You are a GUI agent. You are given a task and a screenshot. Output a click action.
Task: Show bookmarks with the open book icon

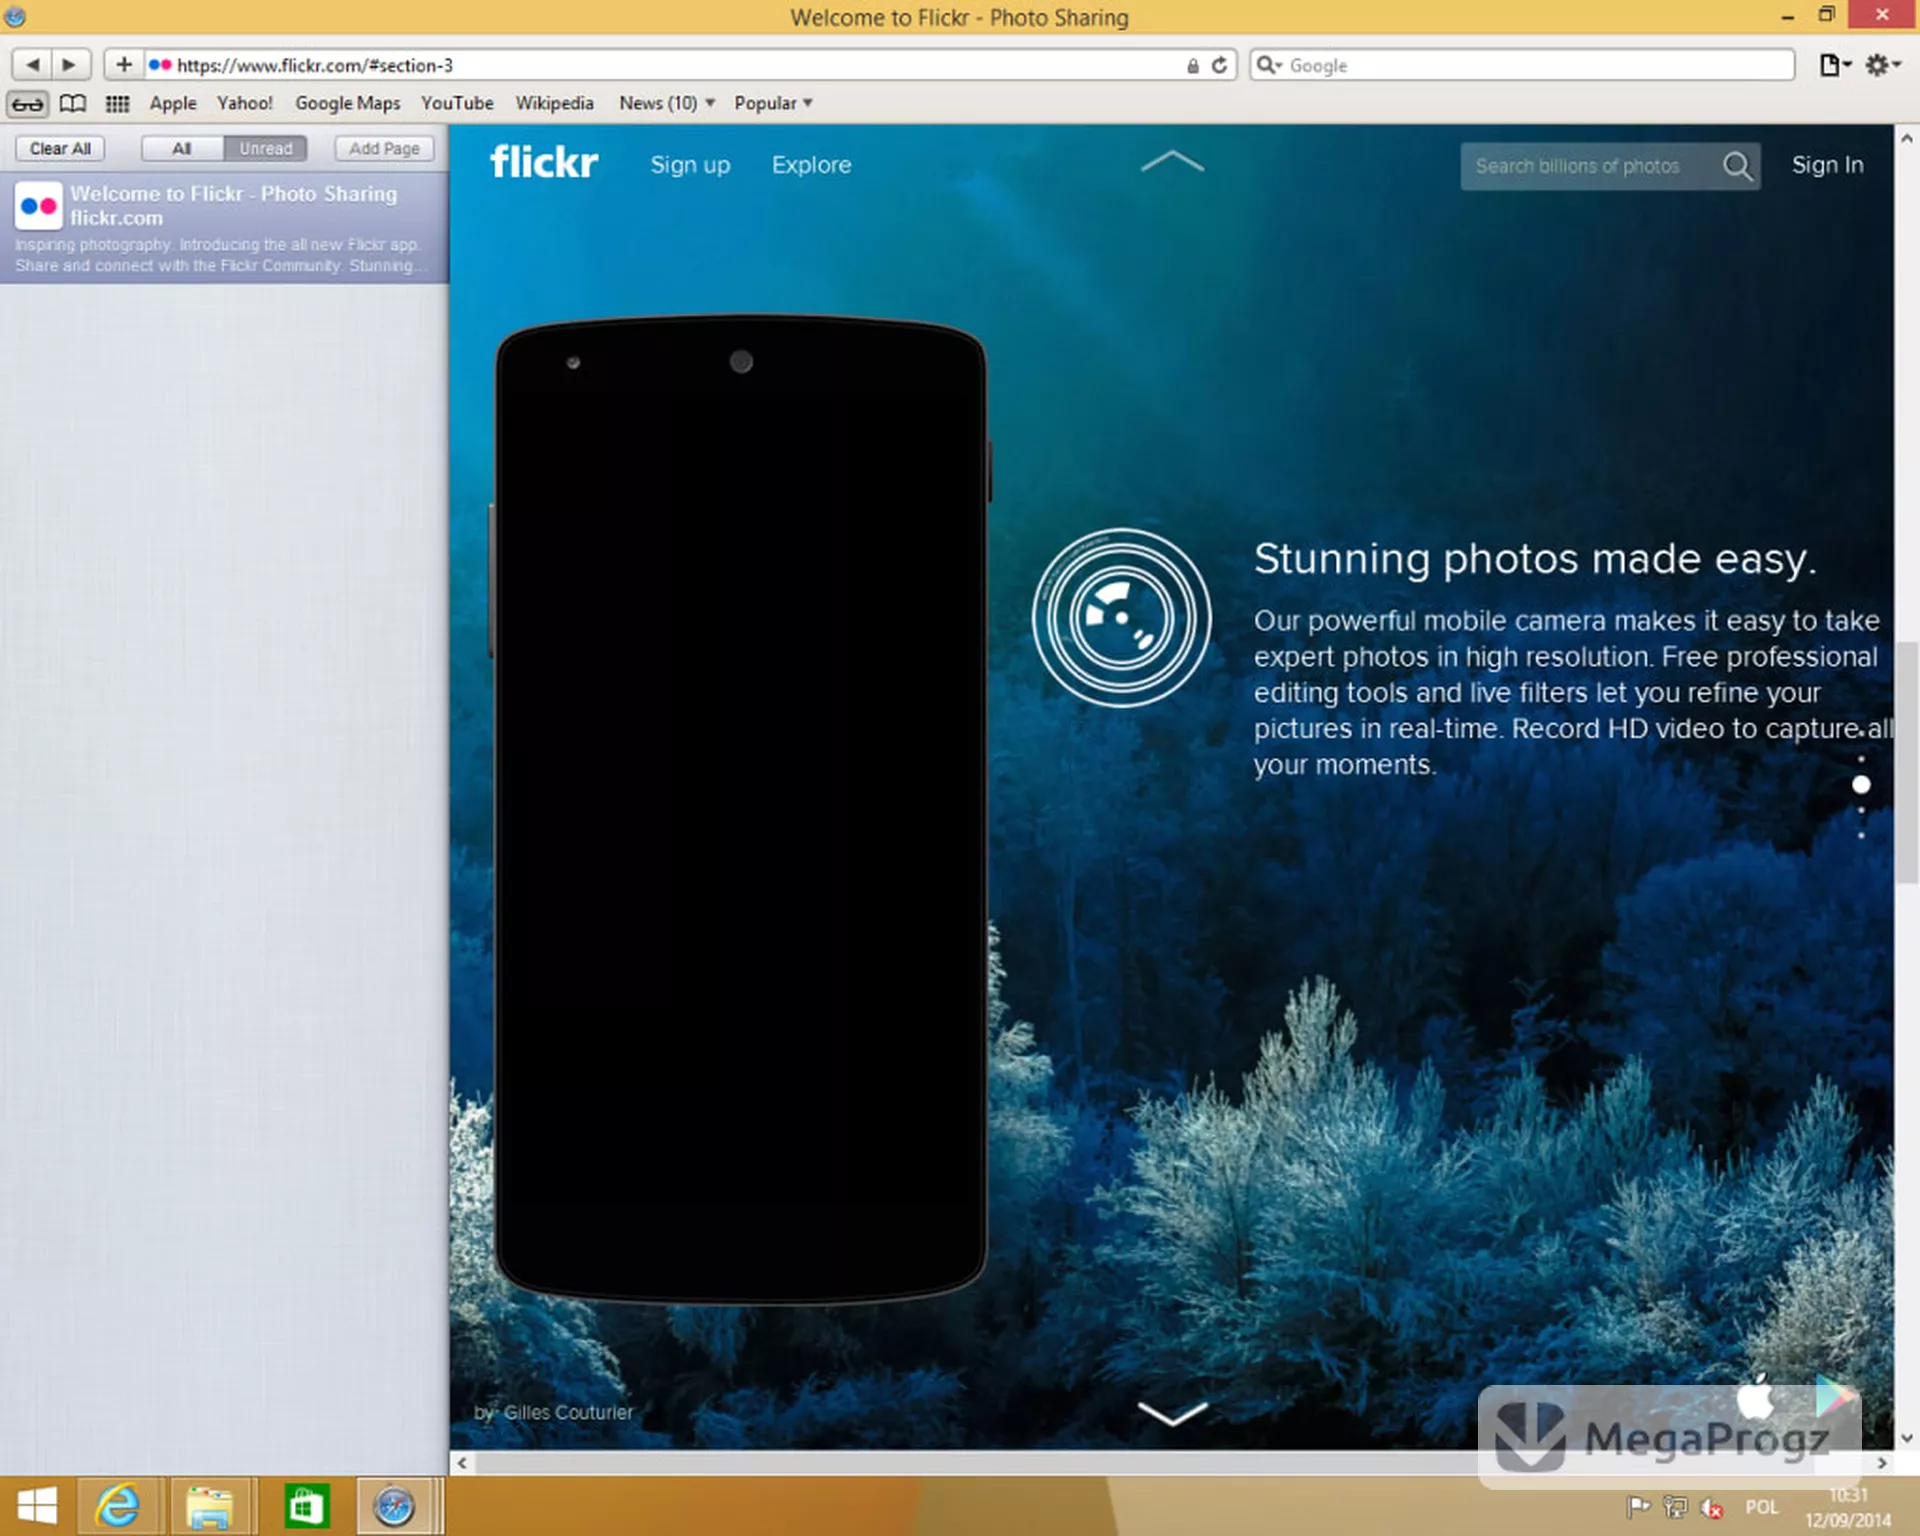click(73, 103)
